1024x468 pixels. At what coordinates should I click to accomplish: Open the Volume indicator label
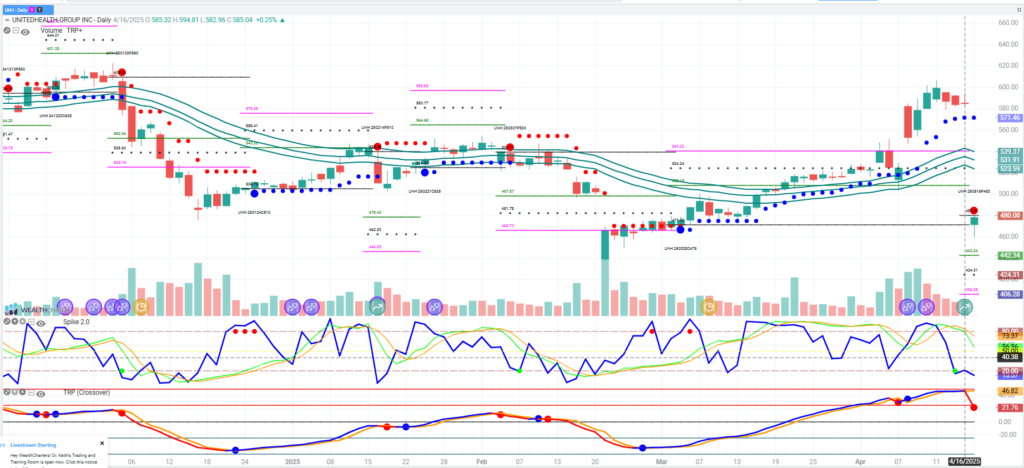(x=52, y=30)
